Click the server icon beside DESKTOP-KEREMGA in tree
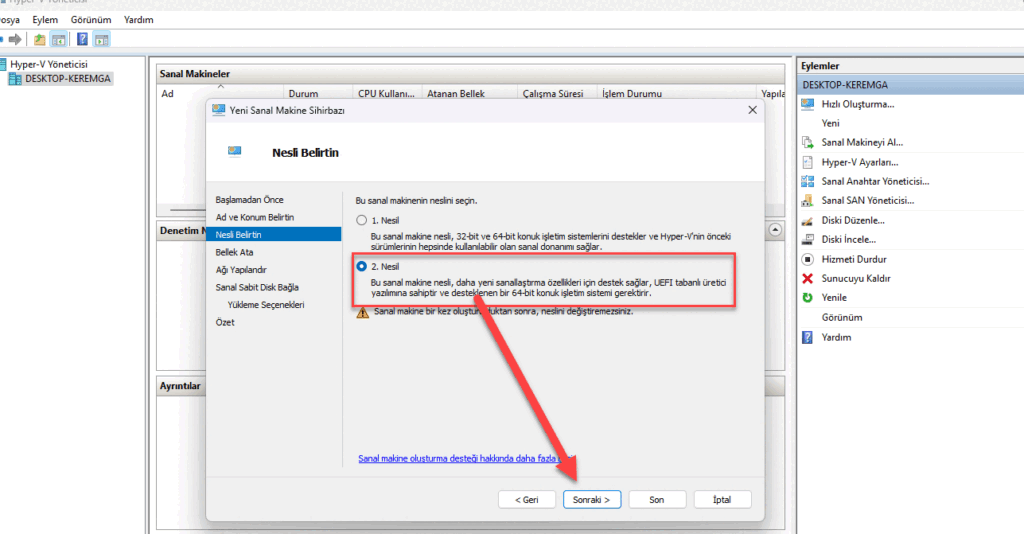 [15, 79]
